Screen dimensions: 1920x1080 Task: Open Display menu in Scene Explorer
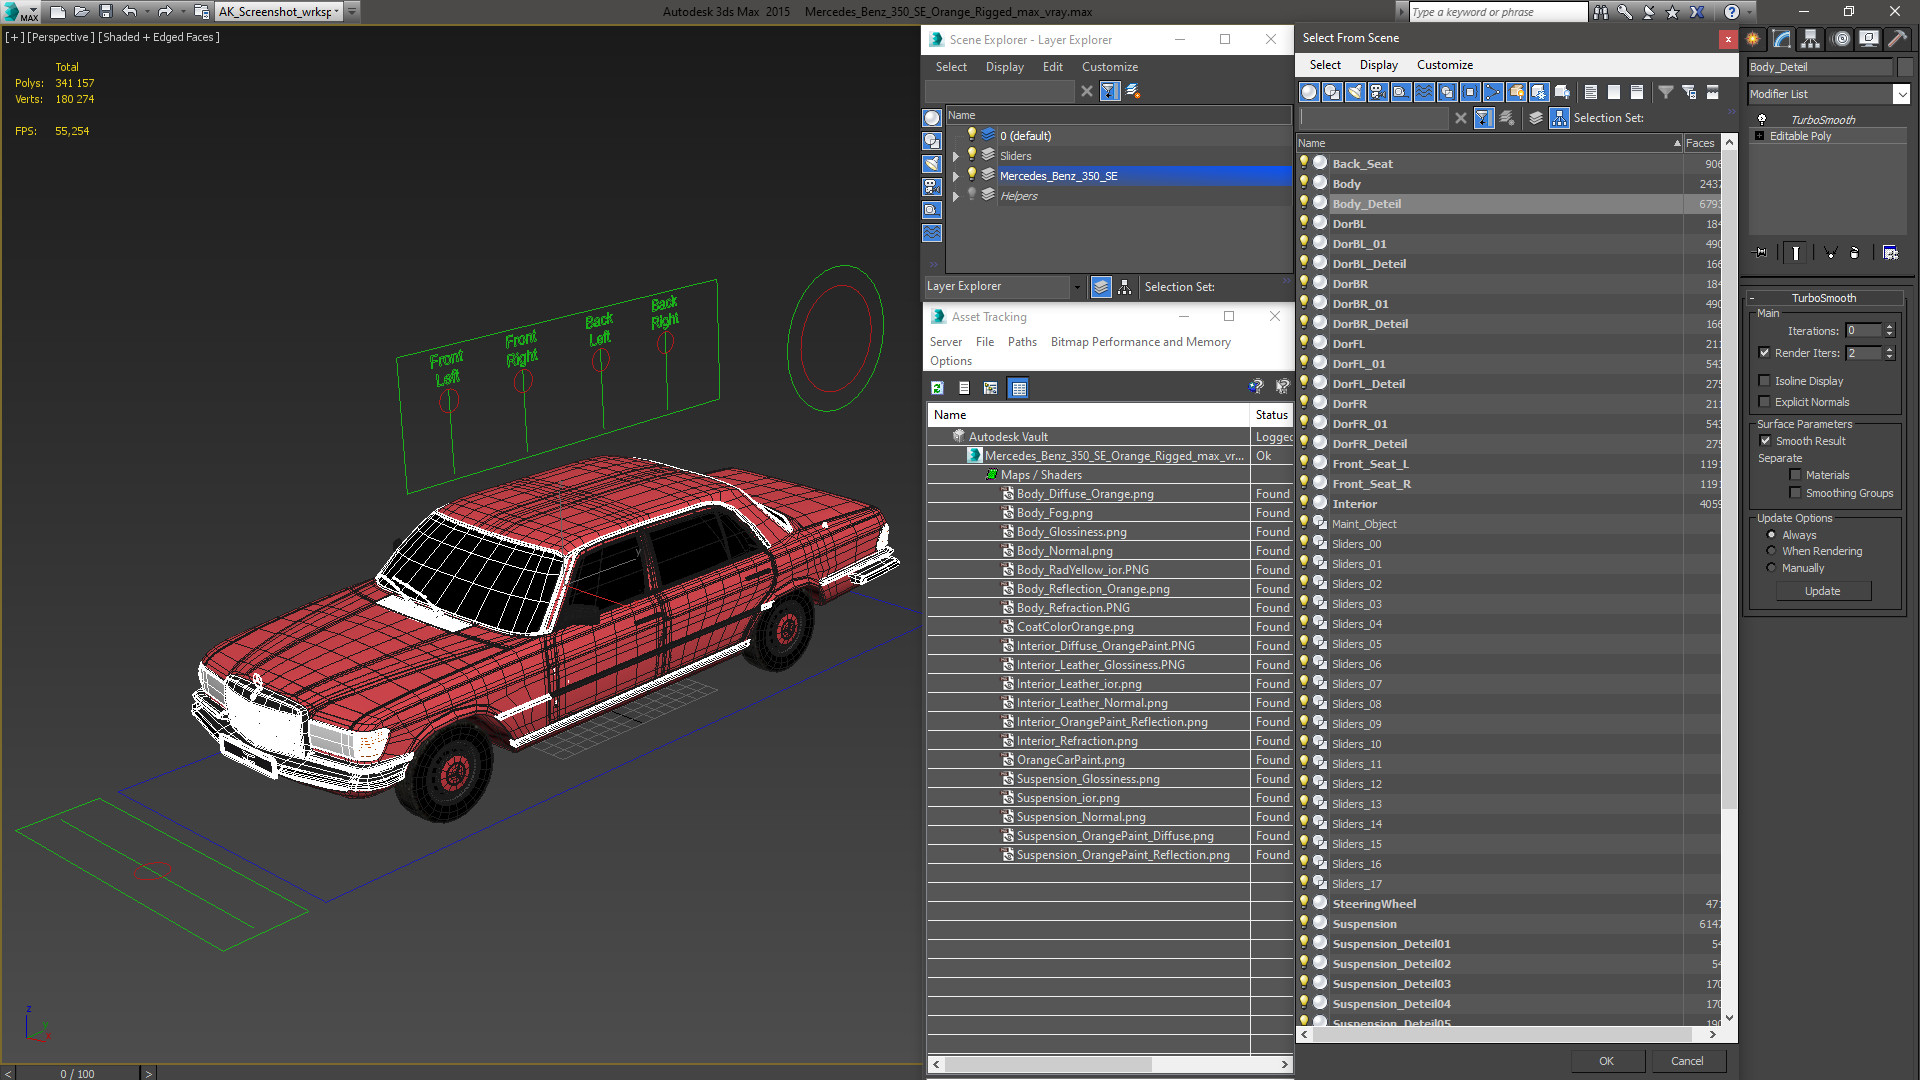tap(1004, 67)
